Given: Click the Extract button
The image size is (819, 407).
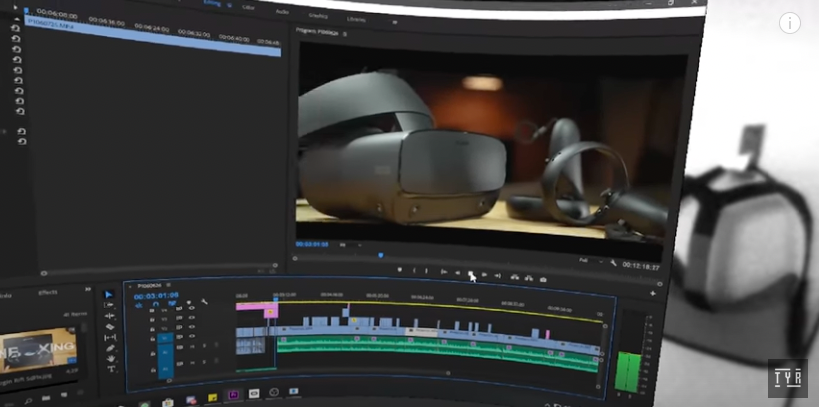Looking at the screenshot, I should 529,278.
